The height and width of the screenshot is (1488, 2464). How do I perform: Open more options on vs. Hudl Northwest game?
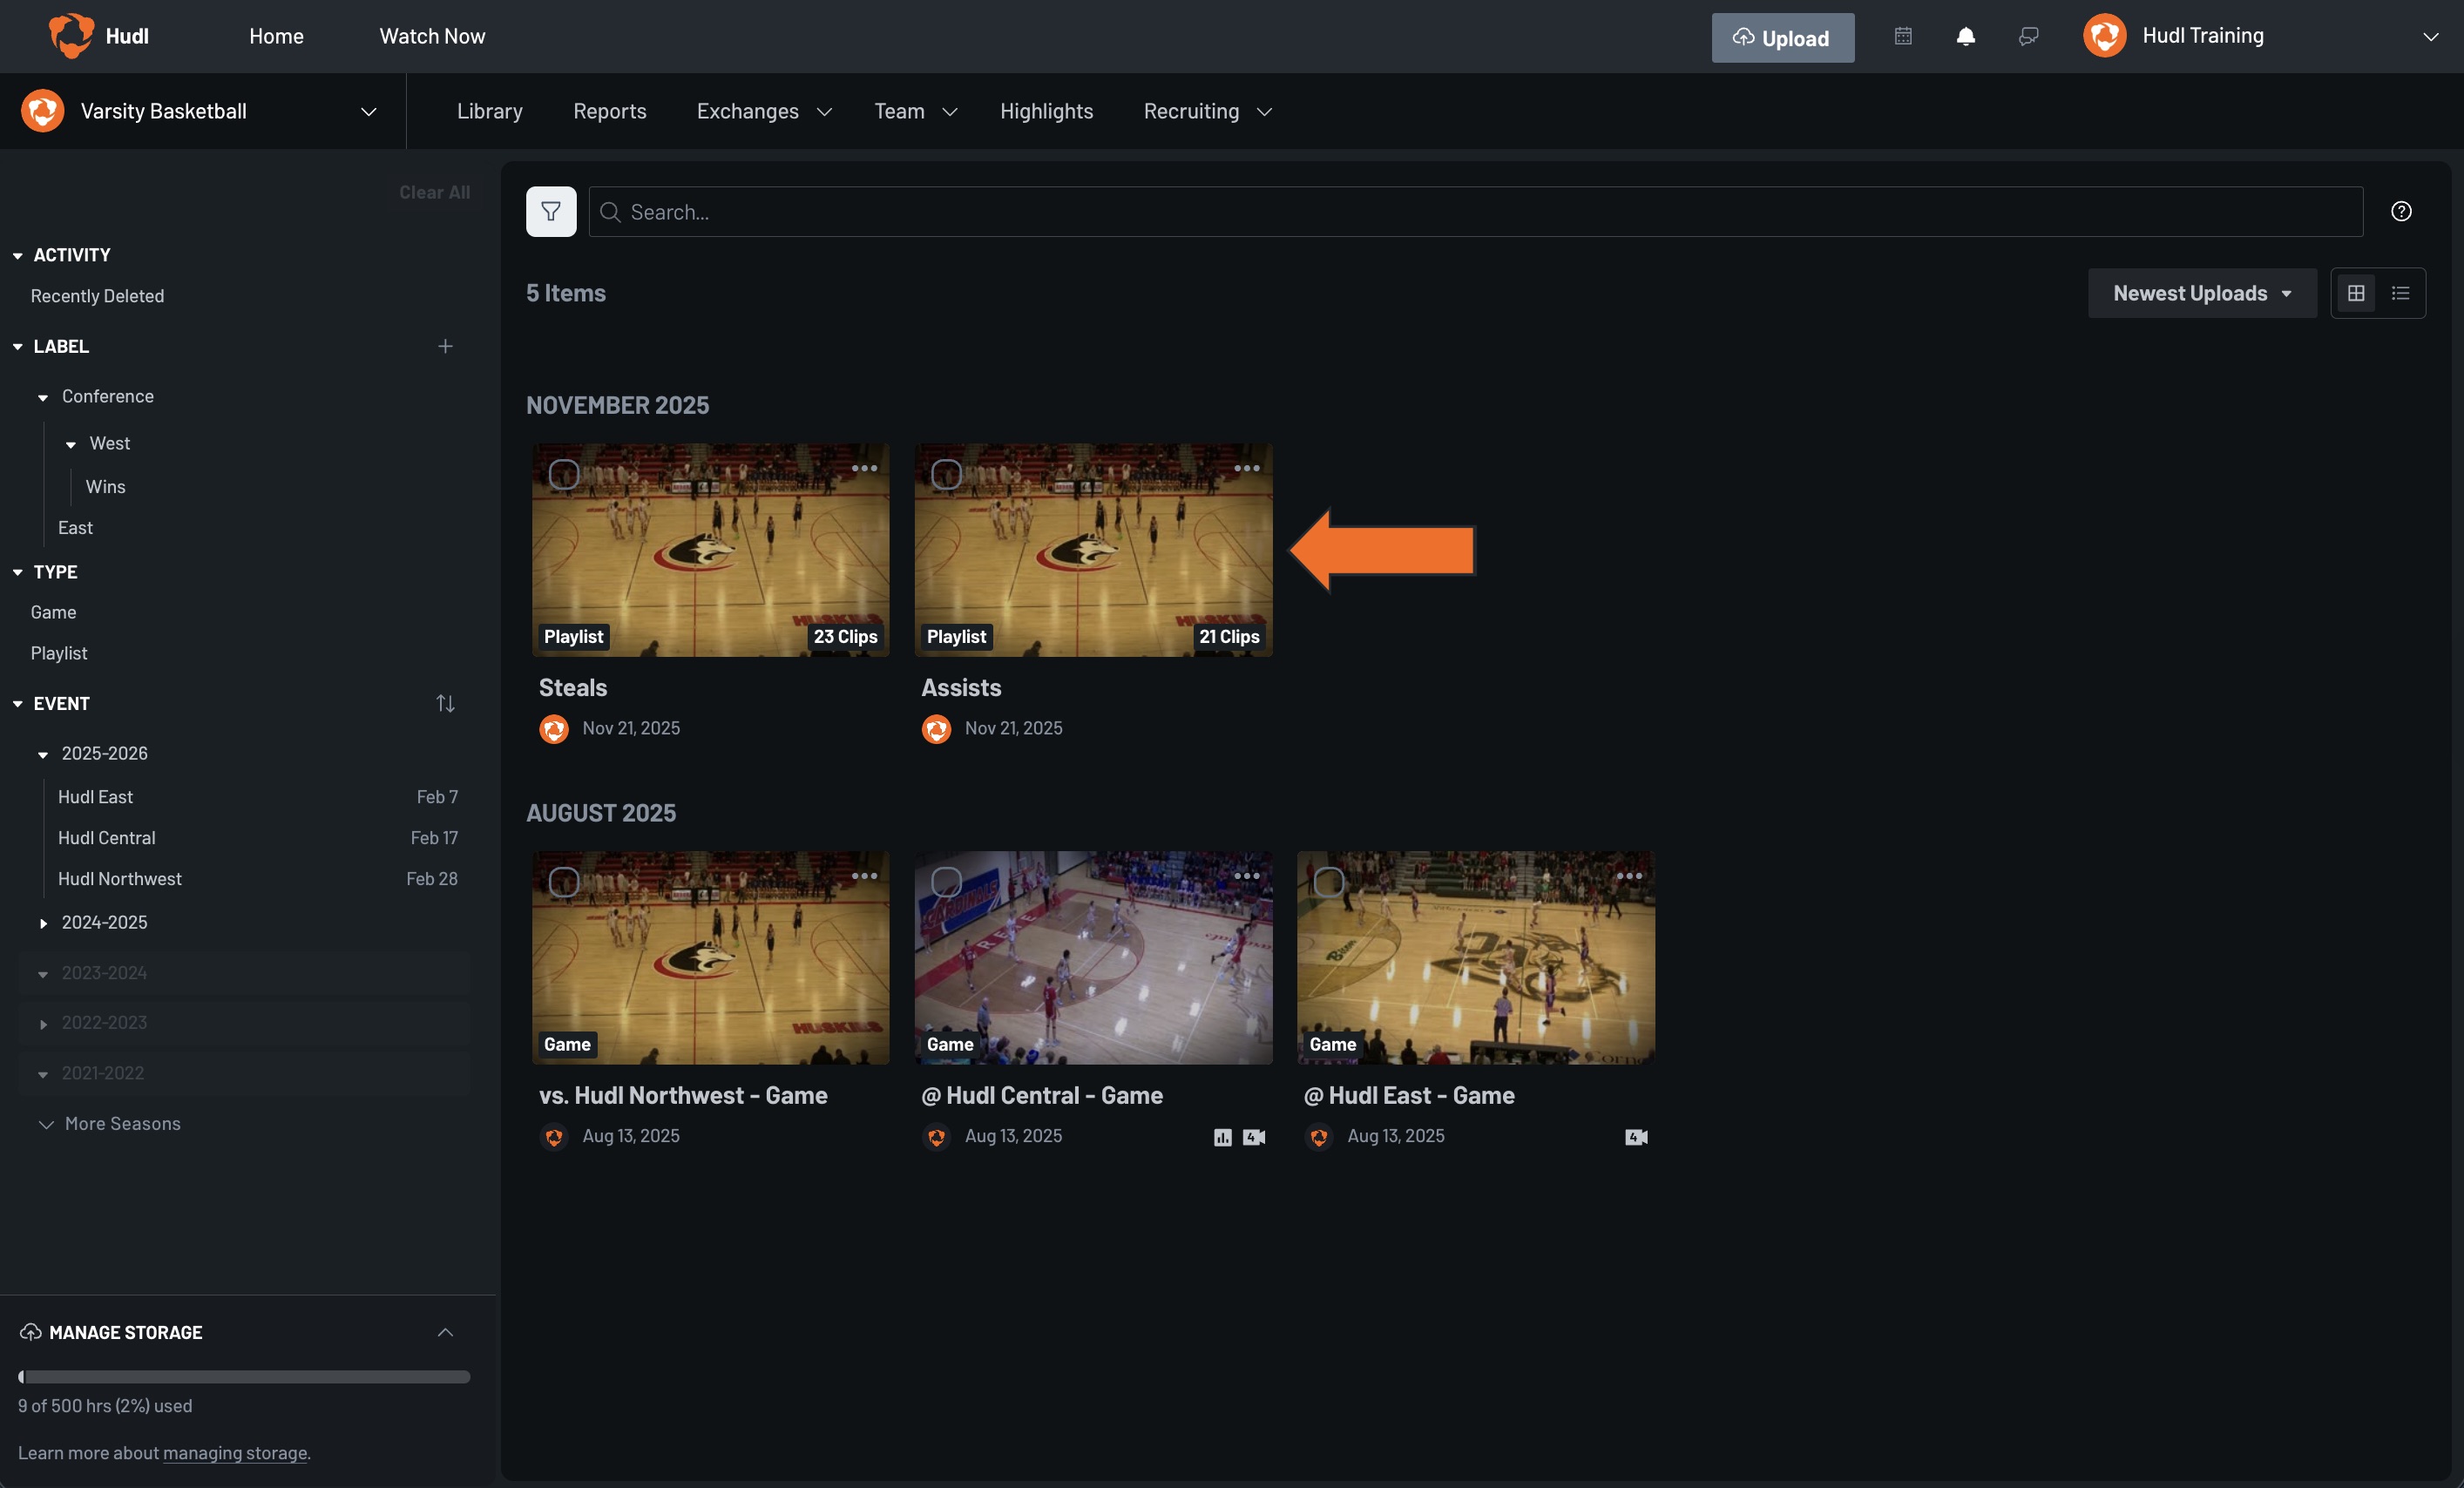tap(864, 876)
